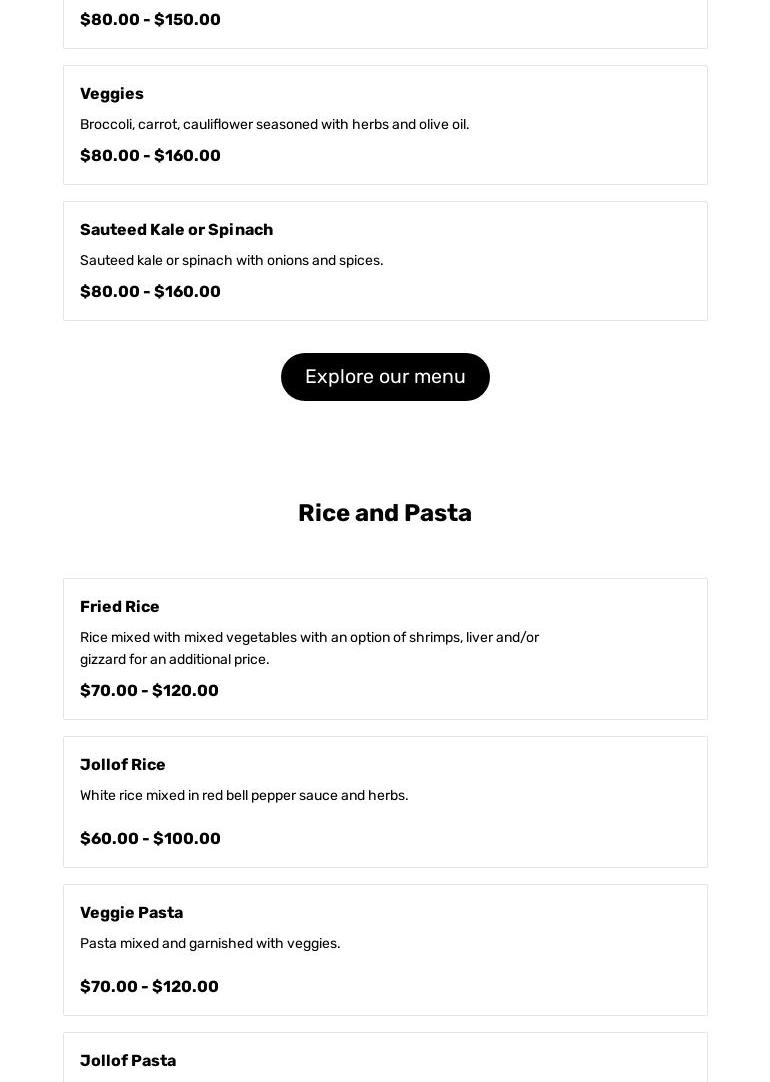Image resolution: width=770 pixels, height=1082 pixels.
Task: Click the red bell pepper sauce description
Action: click(x=244, y=796)
